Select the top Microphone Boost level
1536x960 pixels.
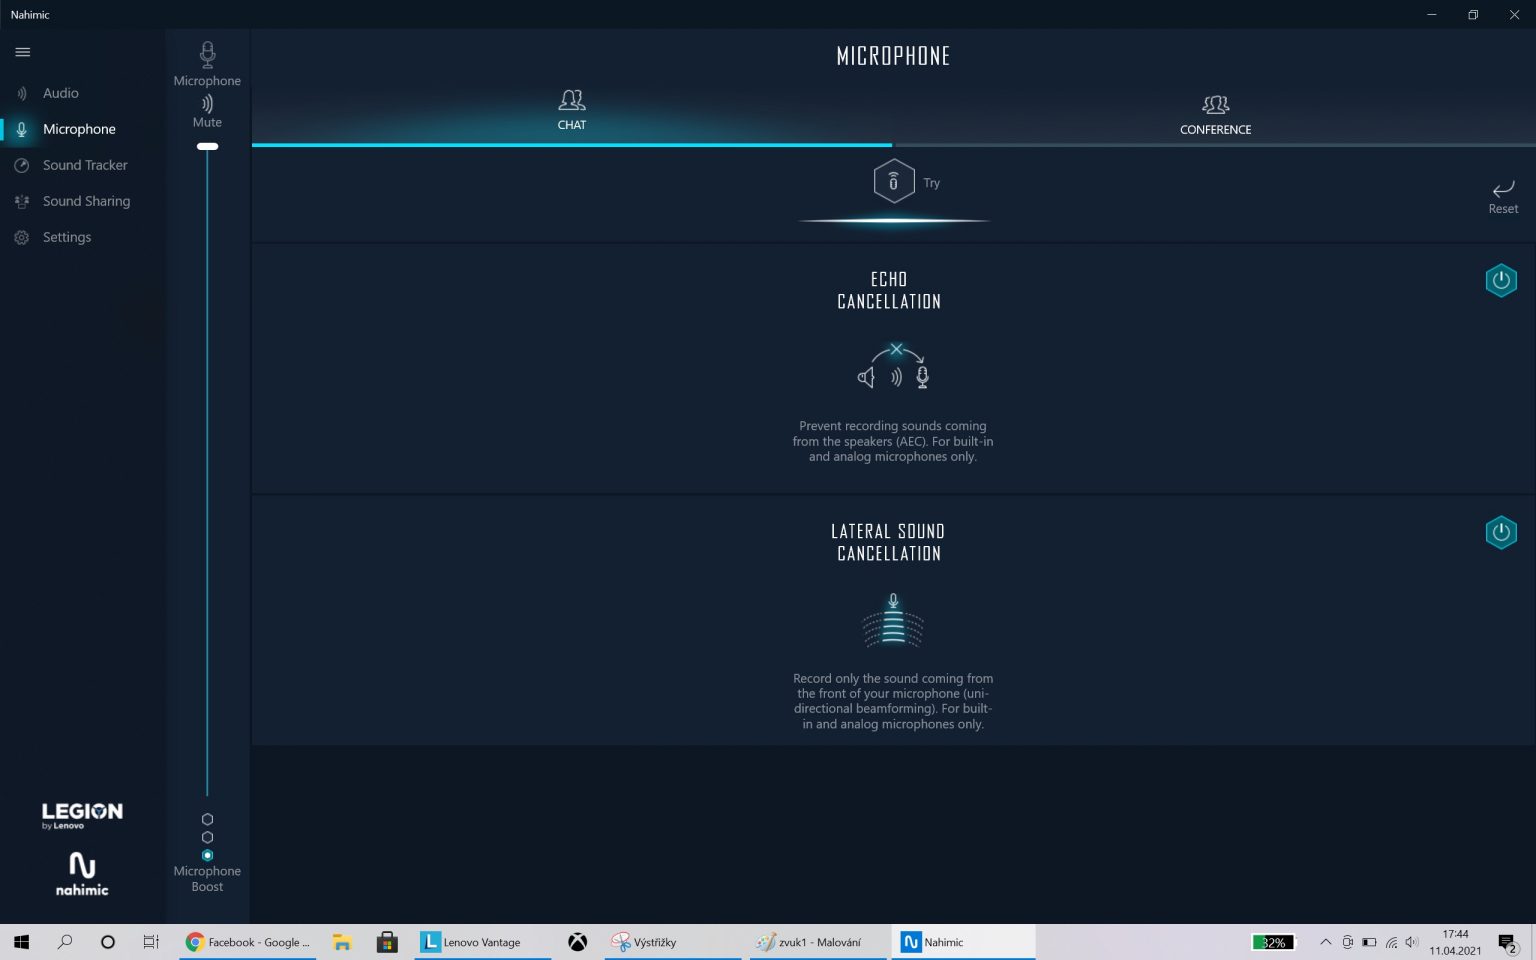click(x=207, y=819)
